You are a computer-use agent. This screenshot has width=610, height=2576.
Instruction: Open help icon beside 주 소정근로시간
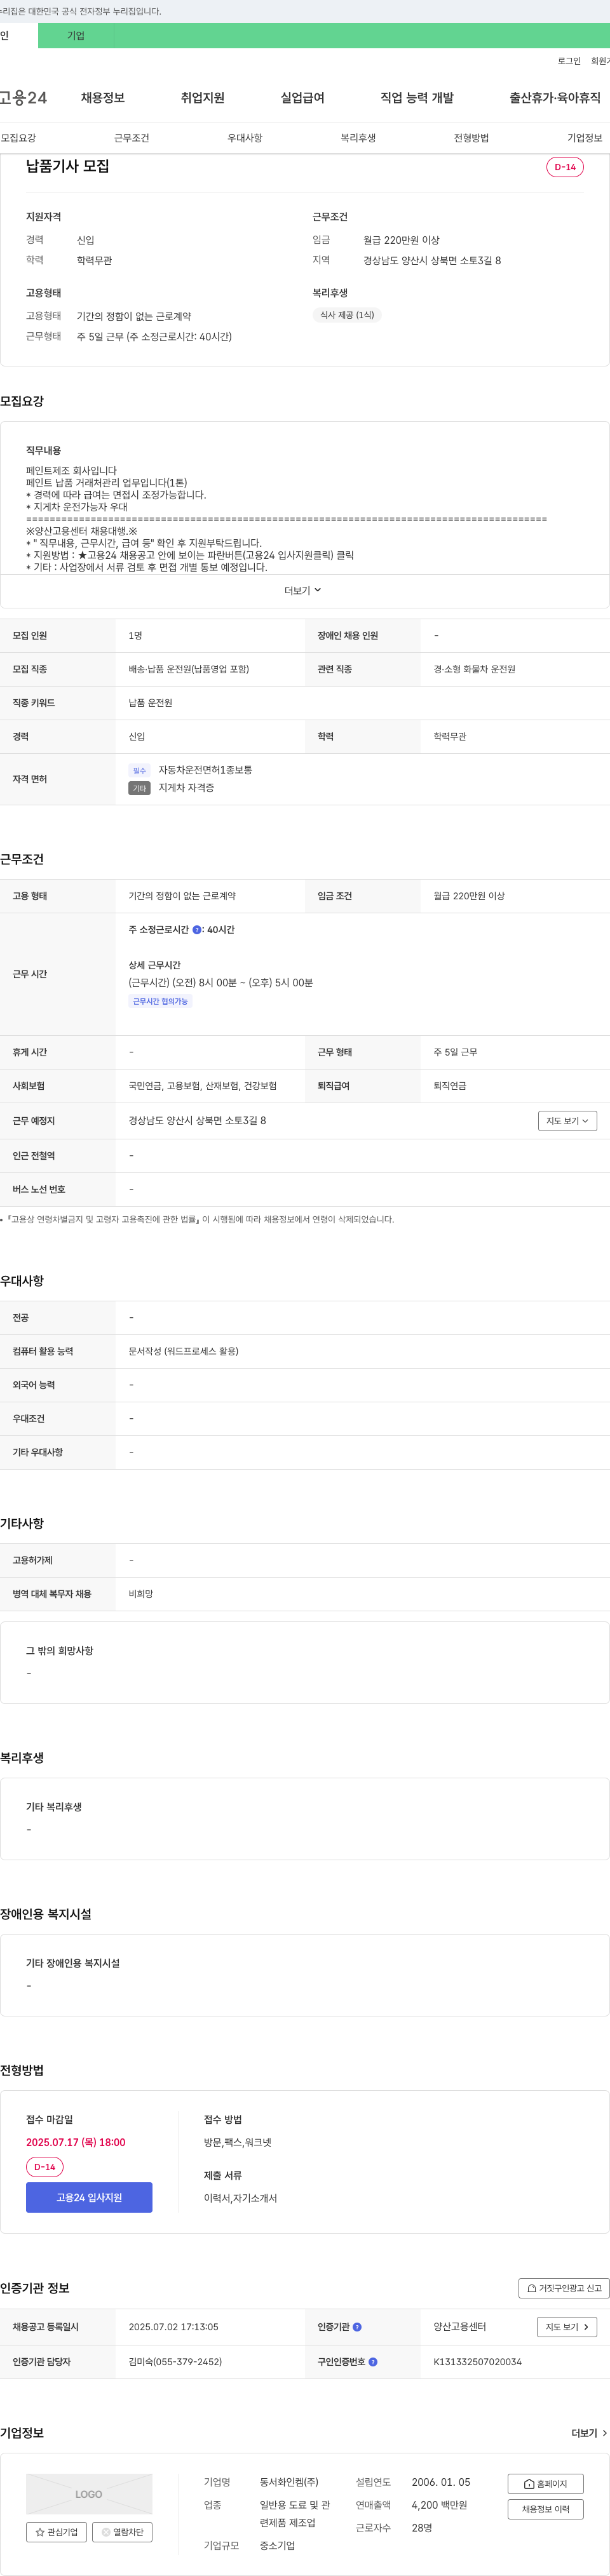(x=197, y=930)
